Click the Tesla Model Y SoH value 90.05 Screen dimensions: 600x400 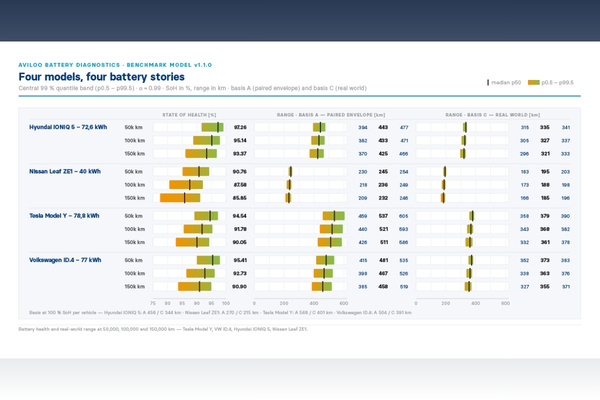(x=240, y=242)
